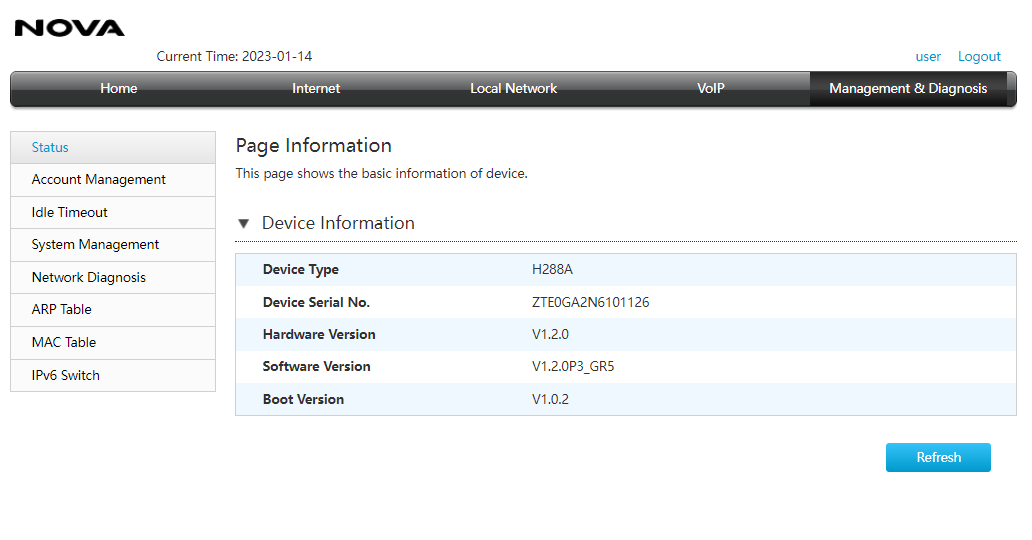Open the Home tab
Viewport: 1032px width, 540px height.
click(x=118, y=88)
